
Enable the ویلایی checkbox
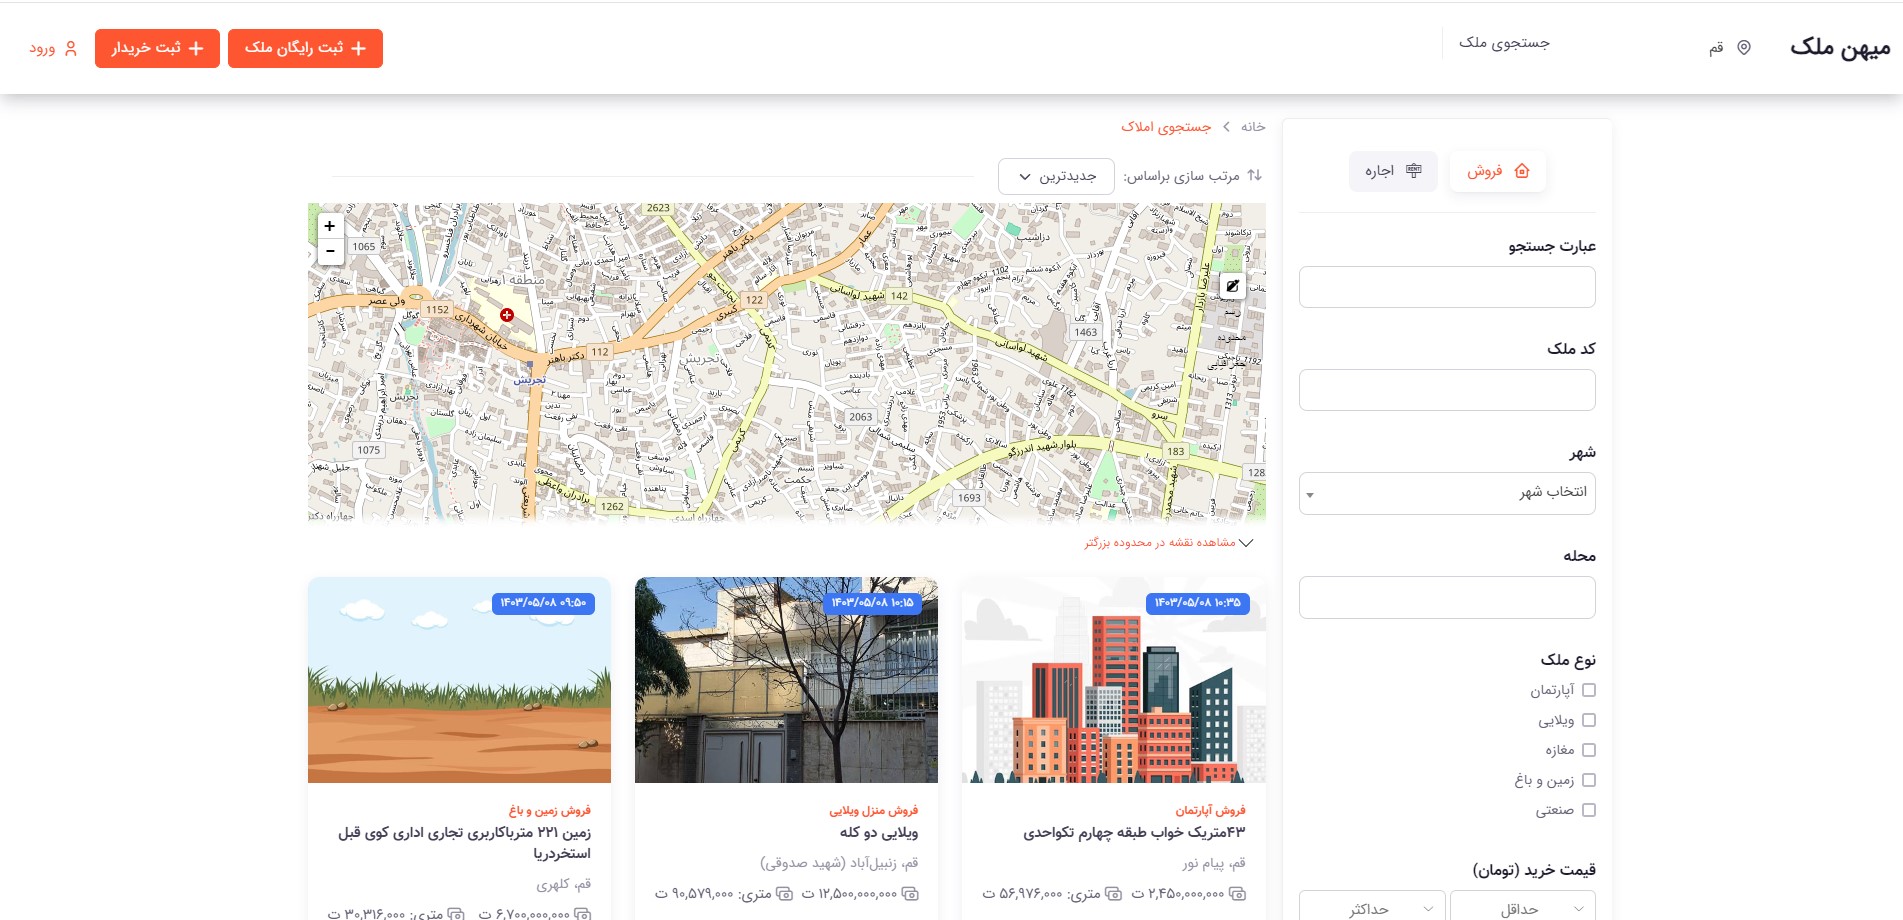pyautogui.click(x=1589, y=720)
